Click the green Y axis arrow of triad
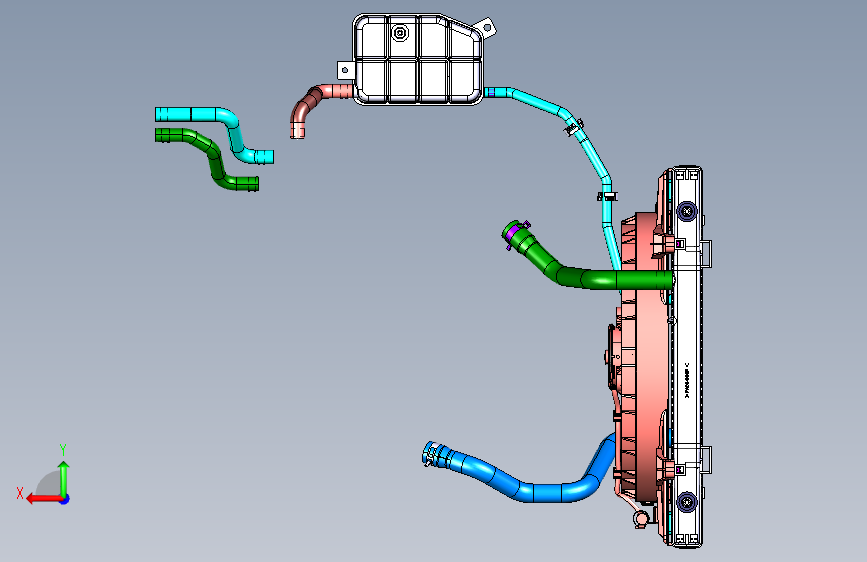867x562 pixels. pos(64,478)
